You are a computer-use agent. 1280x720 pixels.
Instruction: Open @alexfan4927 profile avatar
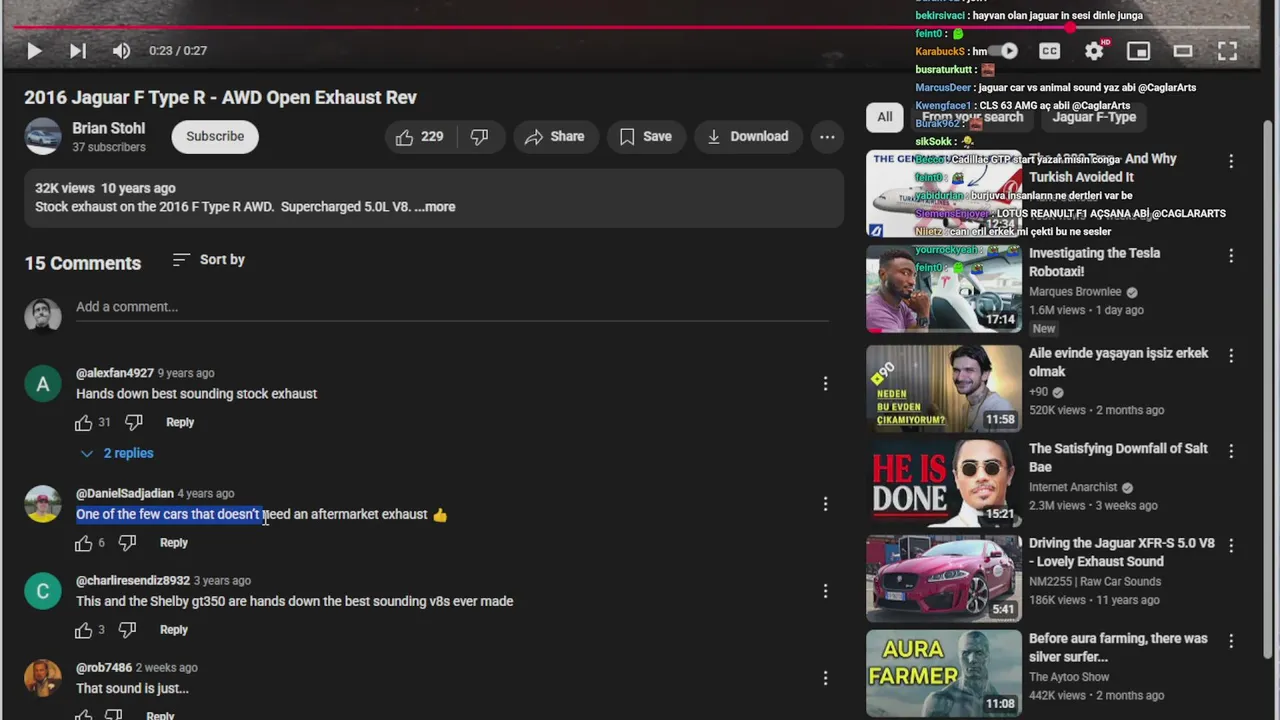tap(43, 384)
